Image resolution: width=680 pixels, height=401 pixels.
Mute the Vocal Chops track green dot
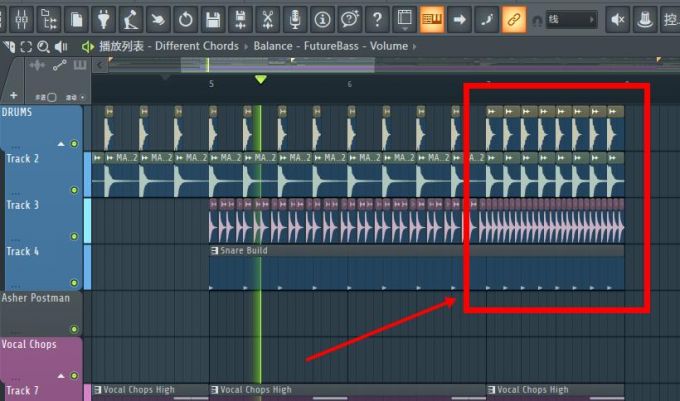74,376
